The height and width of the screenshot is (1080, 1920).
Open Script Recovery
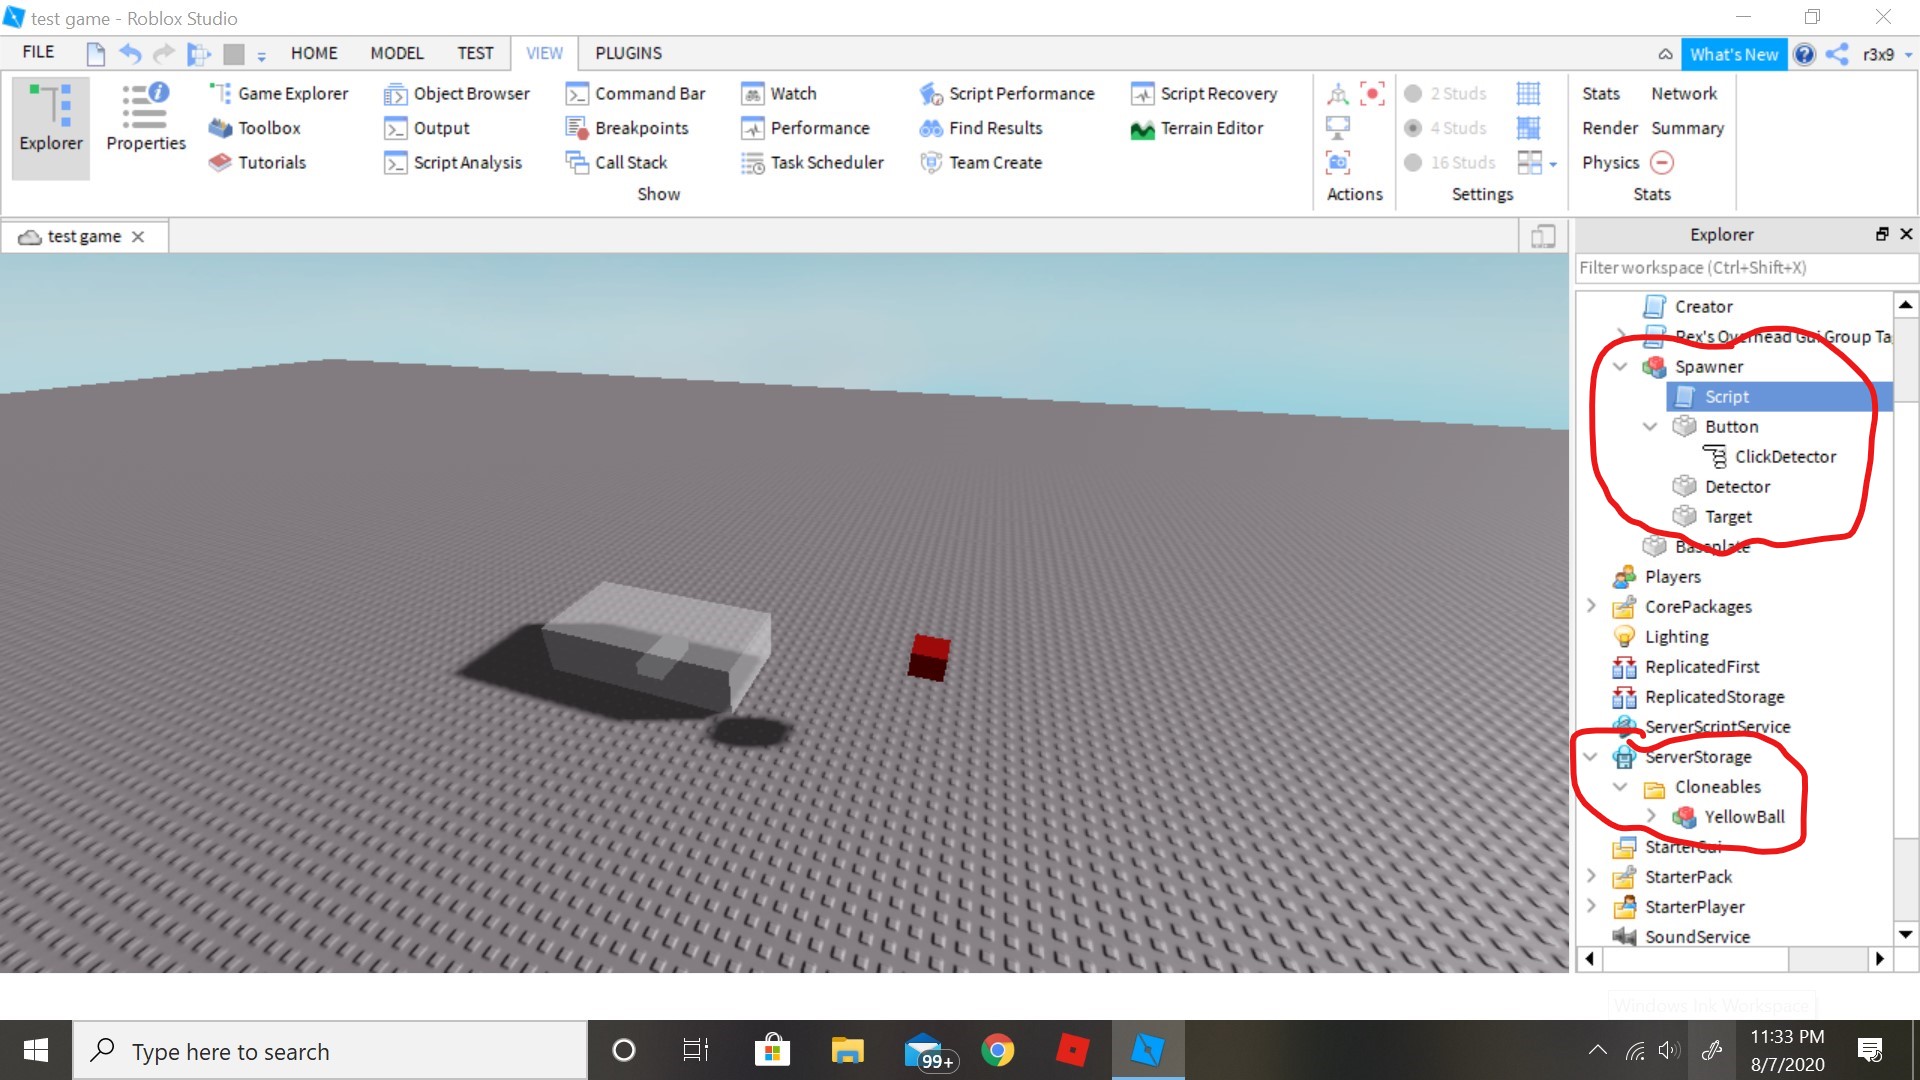click(1204, 93)
